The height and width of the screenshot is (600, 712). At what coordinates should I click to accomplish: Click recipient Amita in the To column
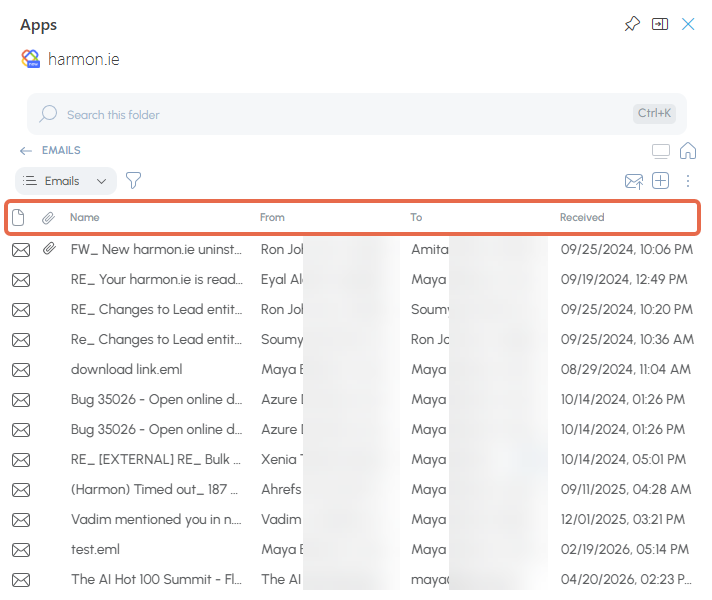430,249
